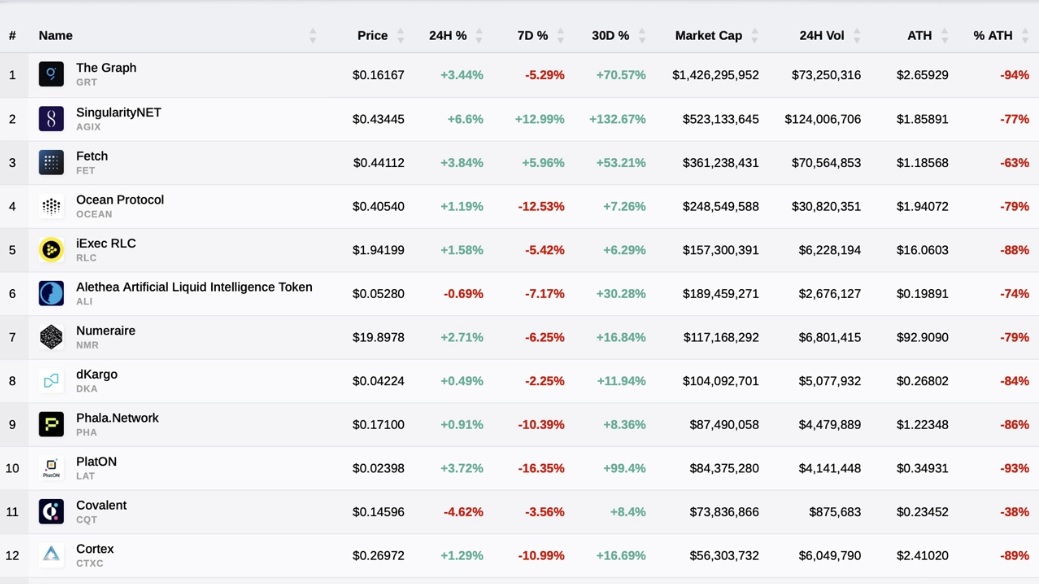The height and width of the screenshot is (584, 1039).
Task: Select Ocean Protocol 7D change -12.53%
Action: click(x=541, y=207)
